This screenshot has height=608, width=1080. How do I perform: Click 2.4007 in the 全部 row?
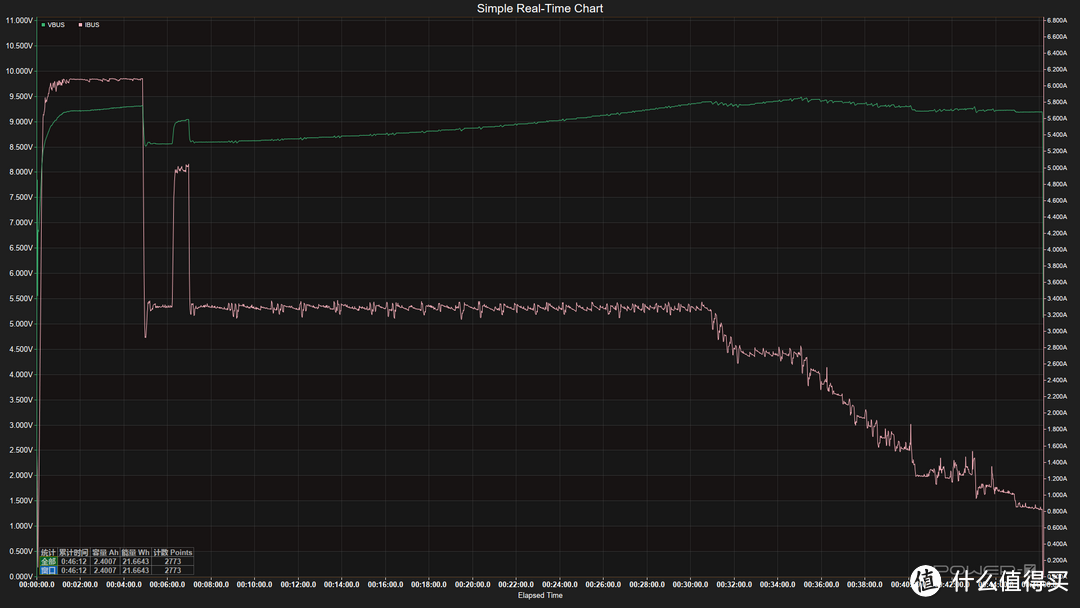pos(105,561)
